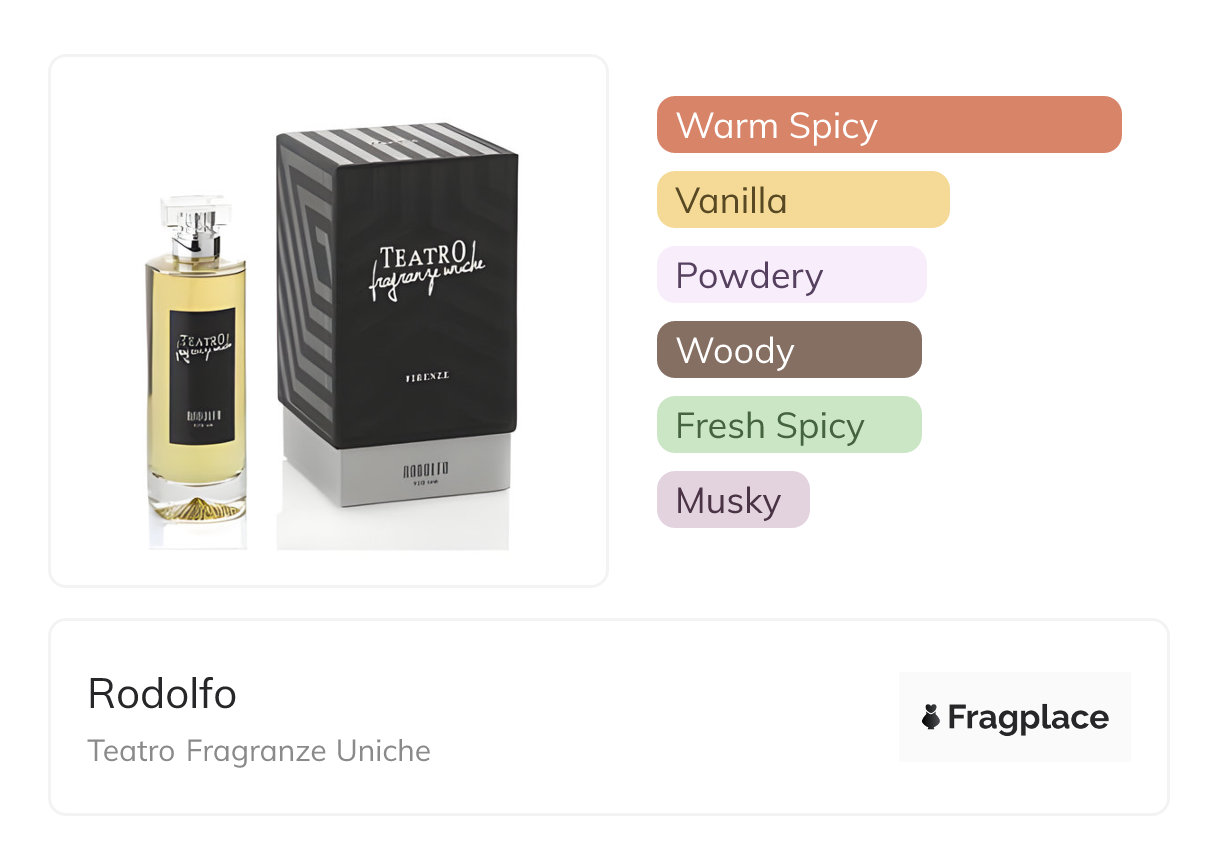Click the grey Rodolfo base of box
The image size is (1218, 864).
coord(397,463)
